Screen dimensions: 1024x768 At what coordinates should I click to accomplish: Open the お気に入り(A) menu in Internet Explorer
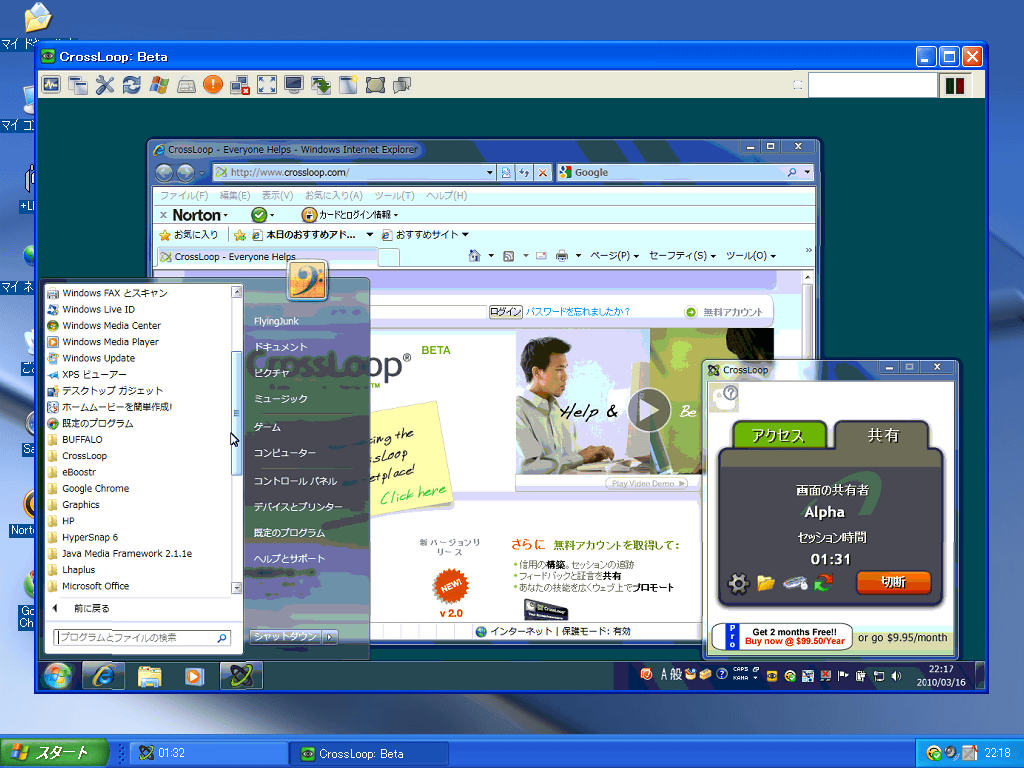click(x=334, y=195)
